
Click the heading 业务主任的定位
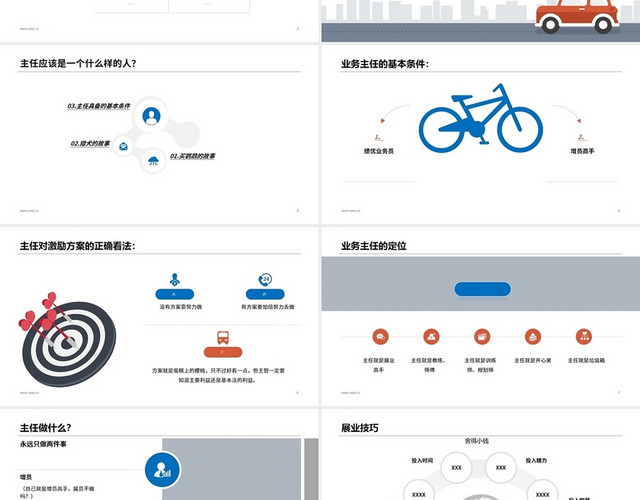coord(373,246)
